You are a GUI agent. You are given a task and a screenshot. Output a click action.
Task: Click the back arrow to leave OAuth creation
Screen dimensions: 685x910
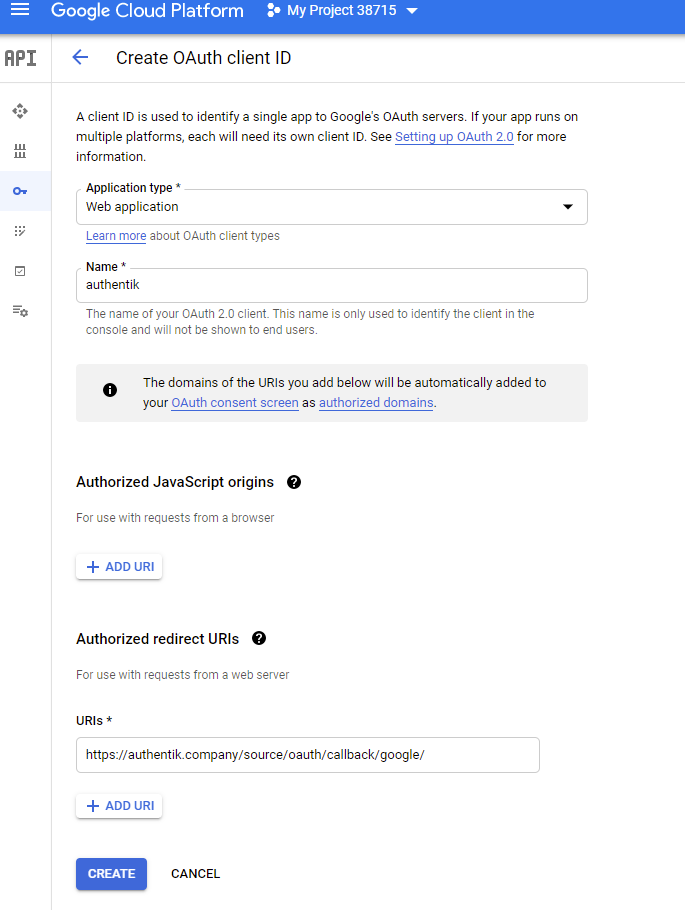coord(79,58)
